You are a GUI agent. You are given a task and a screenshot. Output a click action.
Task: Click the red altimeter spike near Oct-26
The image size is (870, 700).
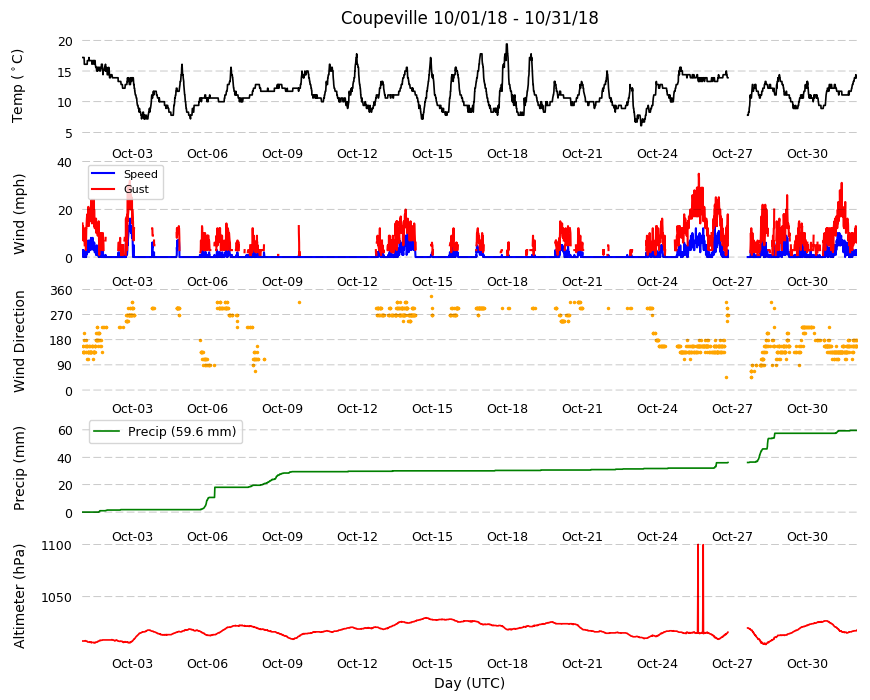700,588
